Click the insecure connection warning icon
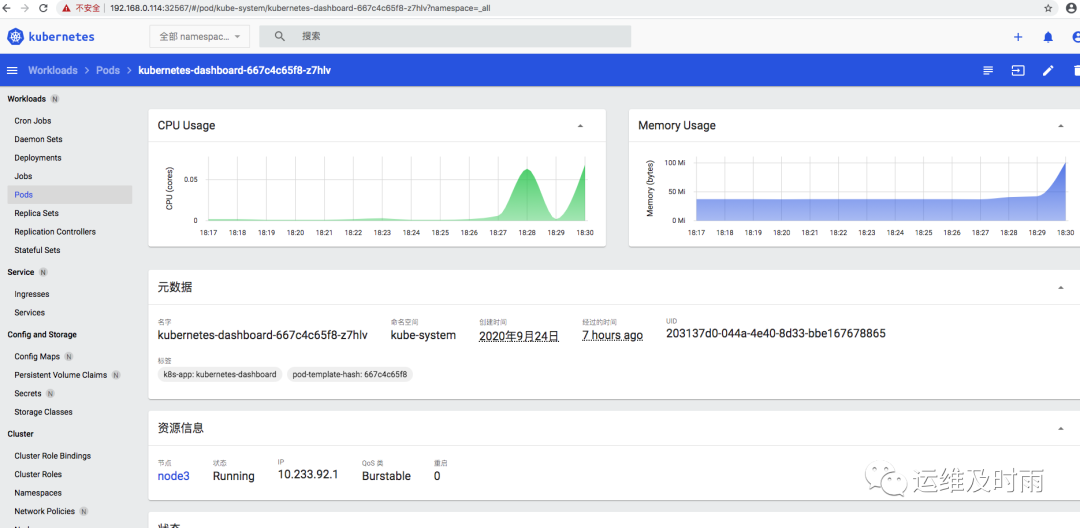 click(67, 8)
